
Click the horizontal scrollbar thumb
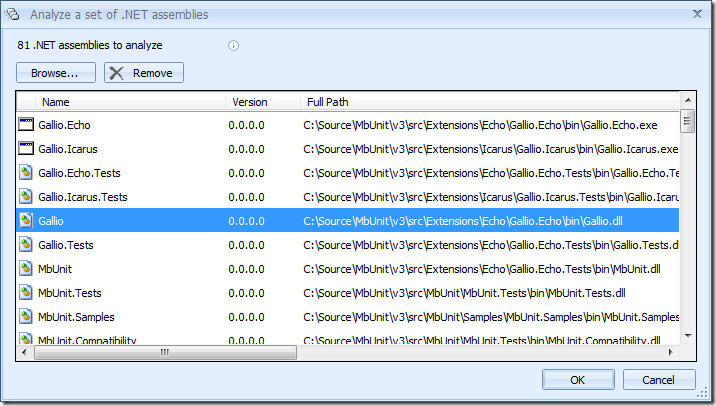point(165,352)
